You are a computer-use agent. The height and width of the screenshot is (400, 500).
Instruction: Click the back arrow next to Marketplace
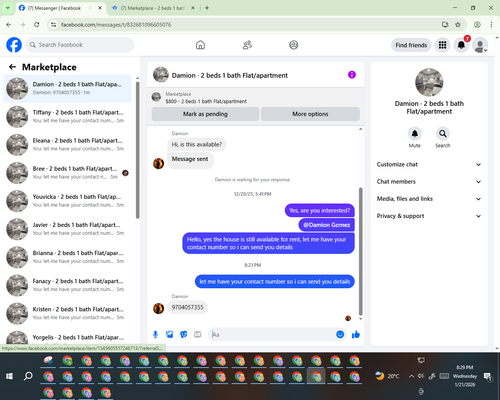[12, 67]
